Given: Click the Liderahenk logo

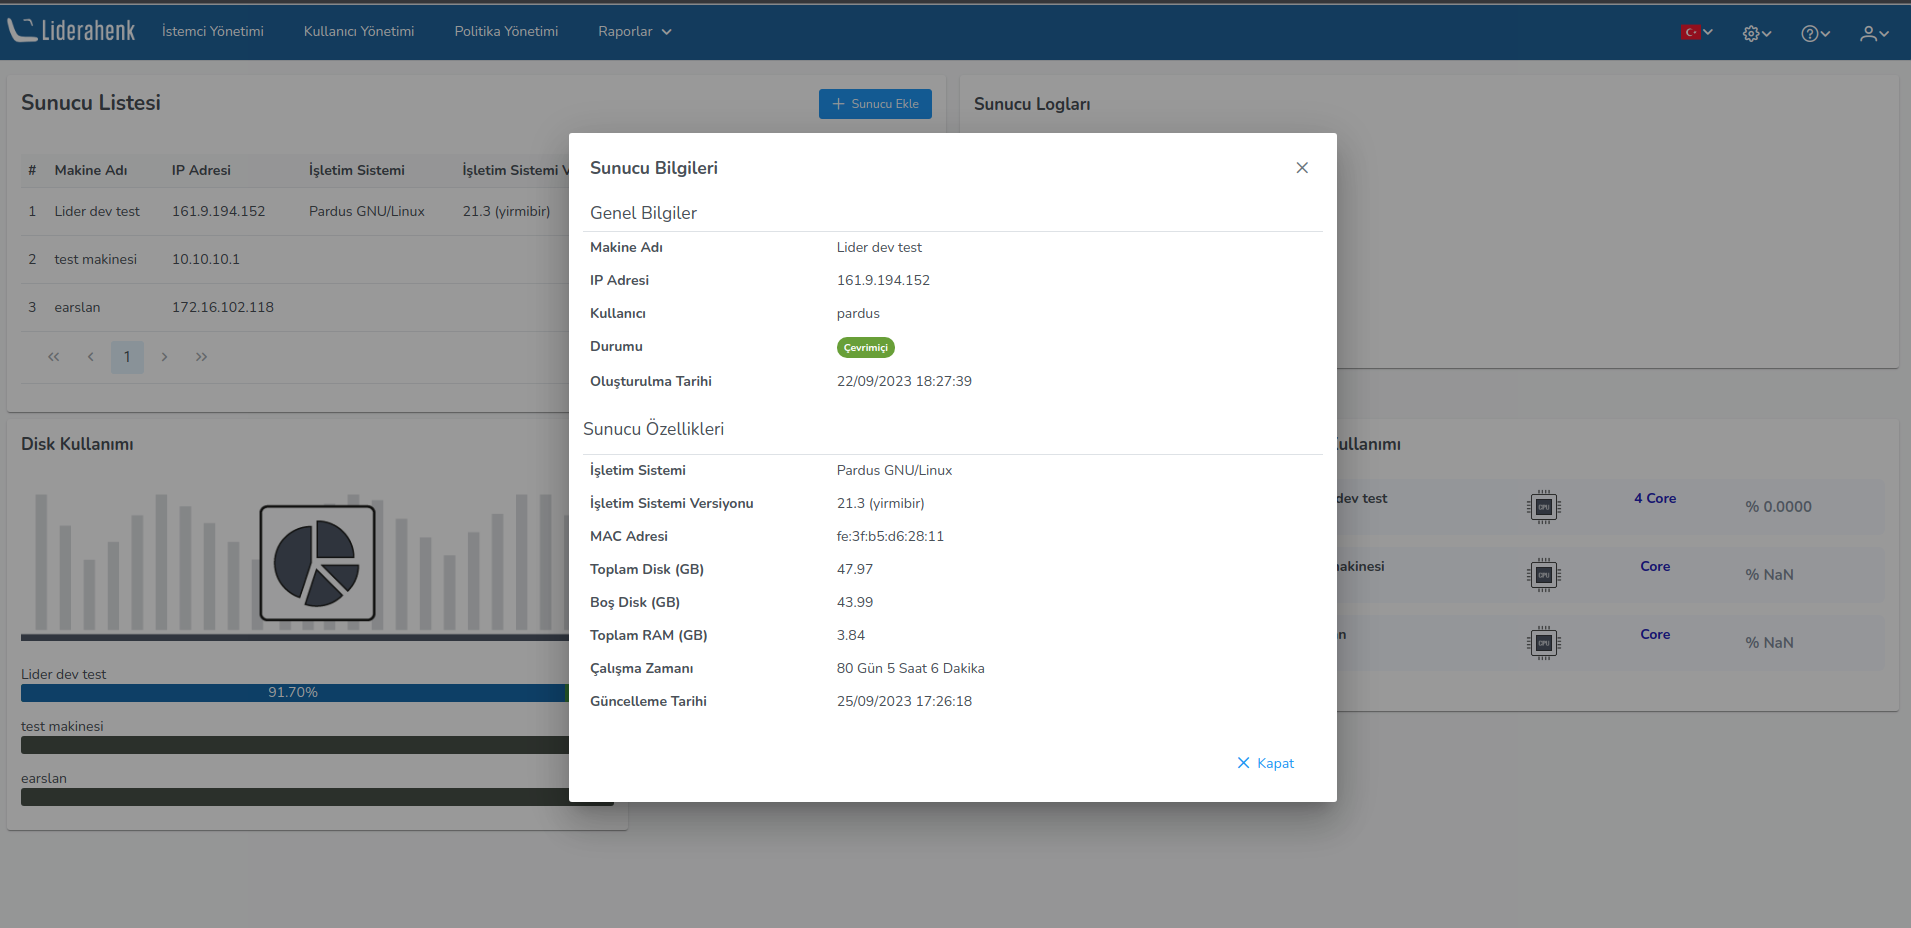Looking at the screenshot, I should (72, 31).
